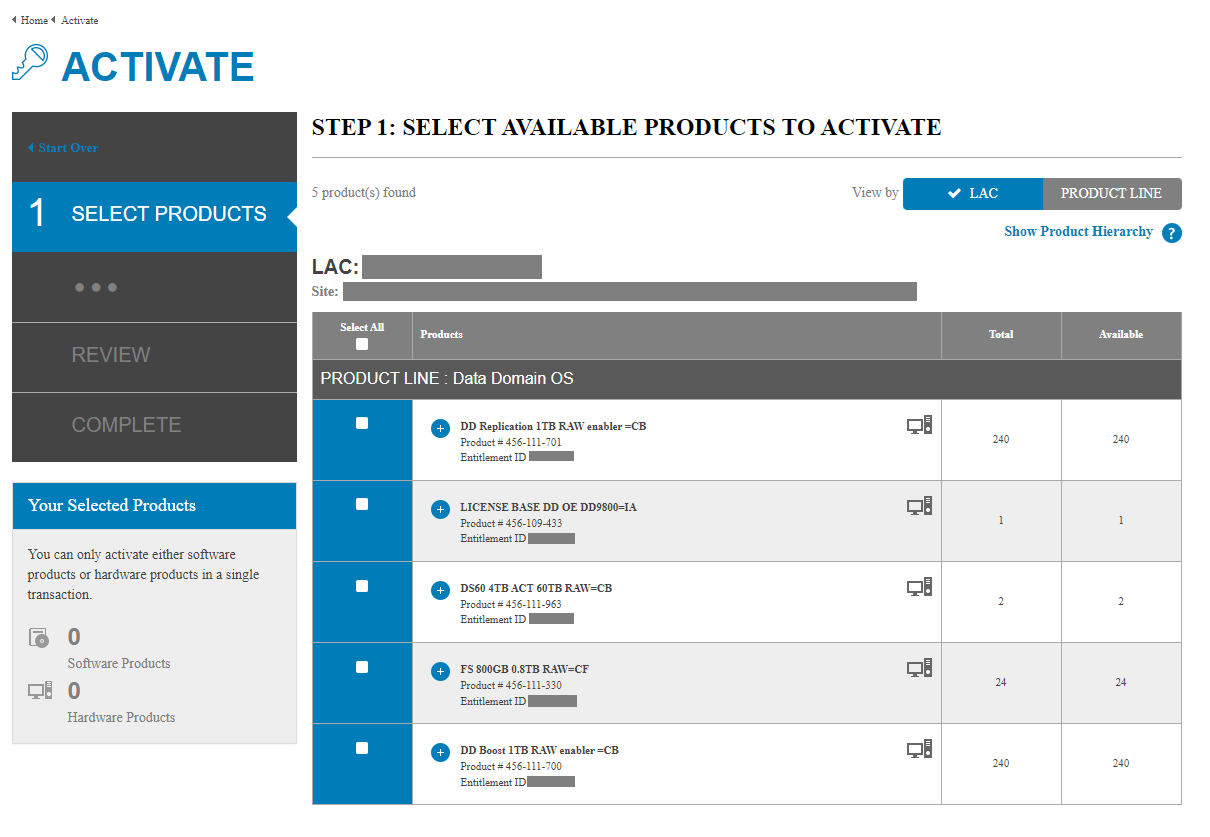
Task: Click the REVIEW step in the sidebar
Action: [111, 355]
